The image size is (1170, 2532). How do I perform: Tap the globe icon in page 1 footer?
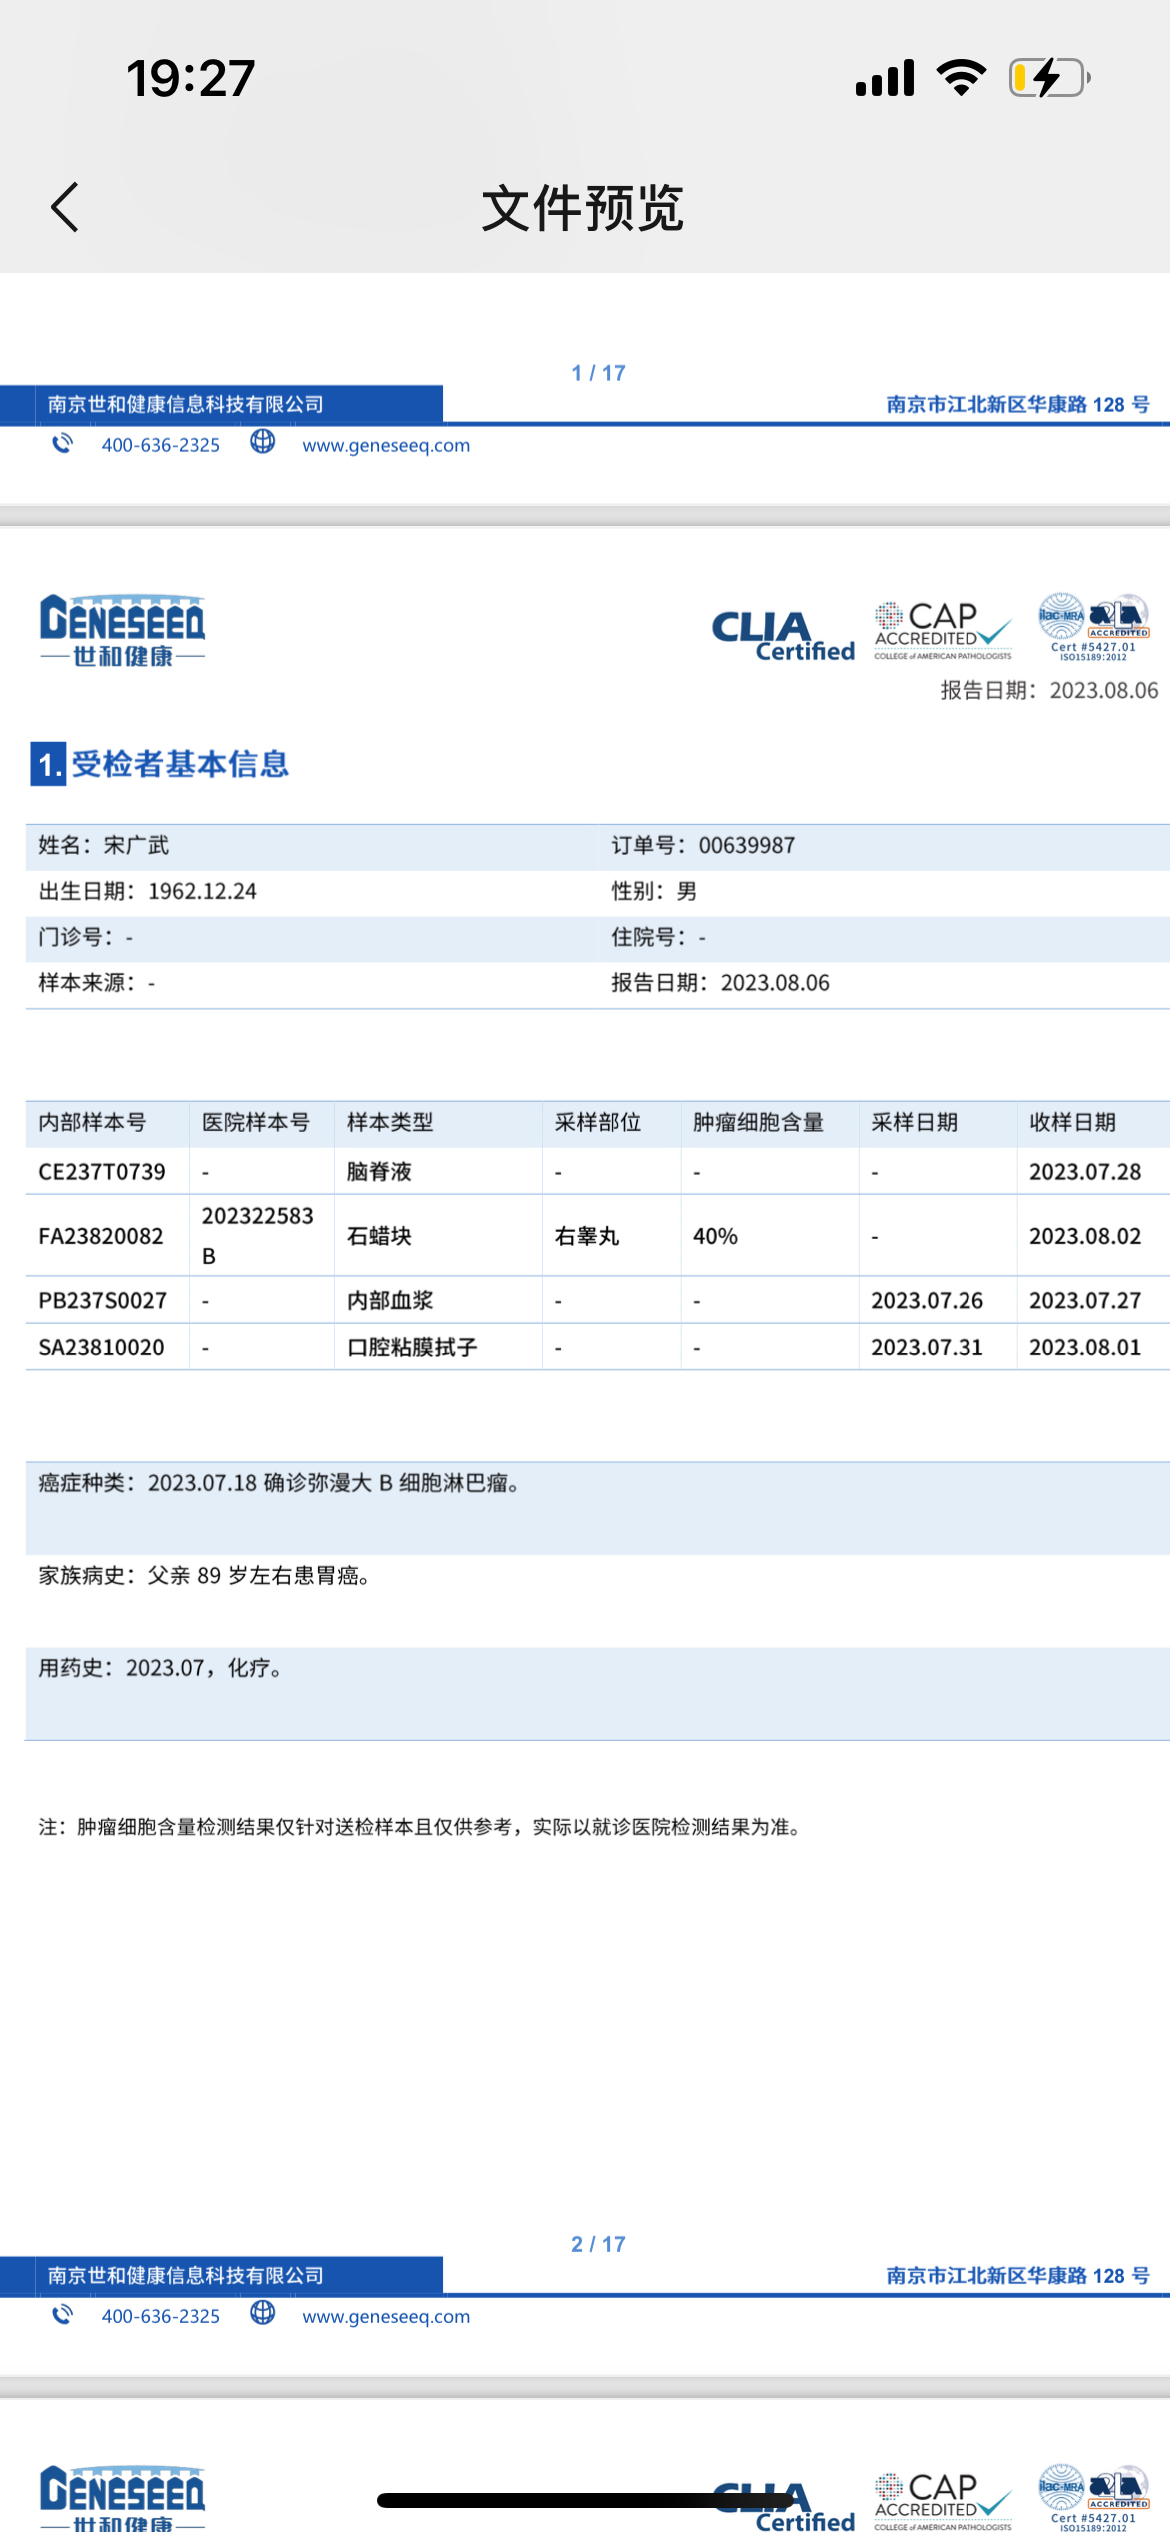click(x=263, y=442)
